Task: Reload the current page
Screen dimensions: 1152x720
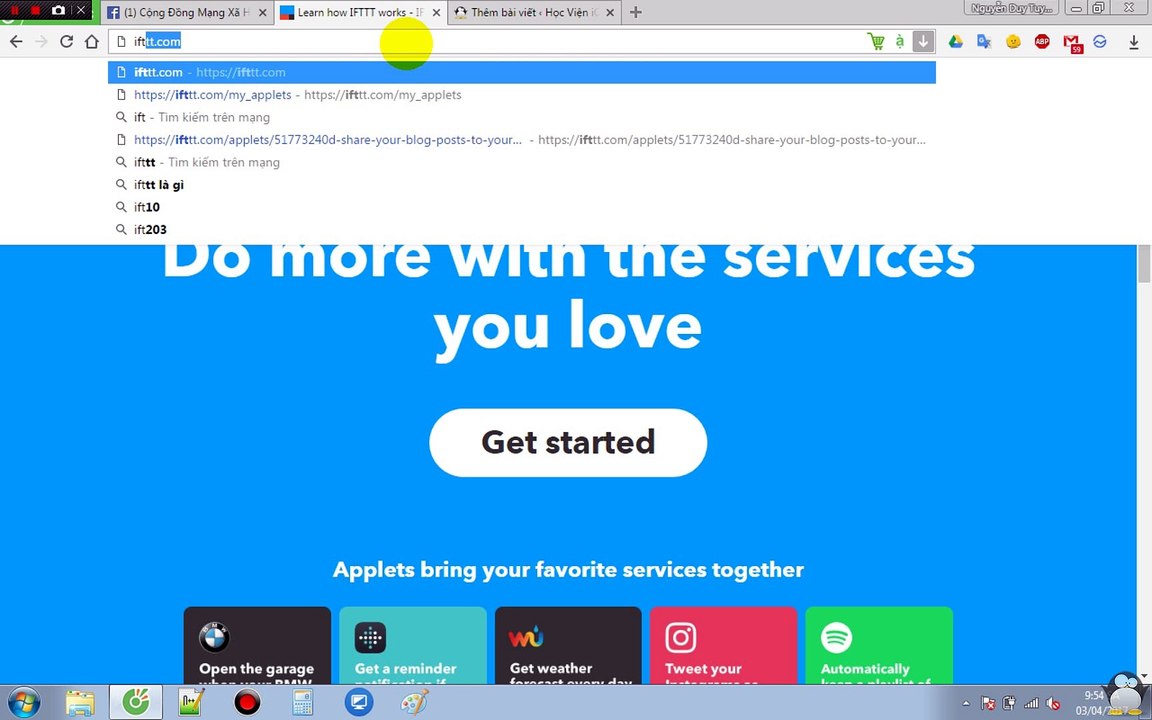Action: [x=66, y=42]
